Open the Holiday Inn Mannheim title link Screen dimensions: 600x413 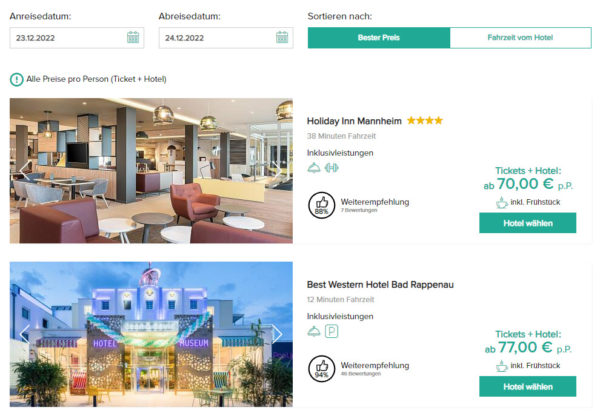[x=354, y=121]
